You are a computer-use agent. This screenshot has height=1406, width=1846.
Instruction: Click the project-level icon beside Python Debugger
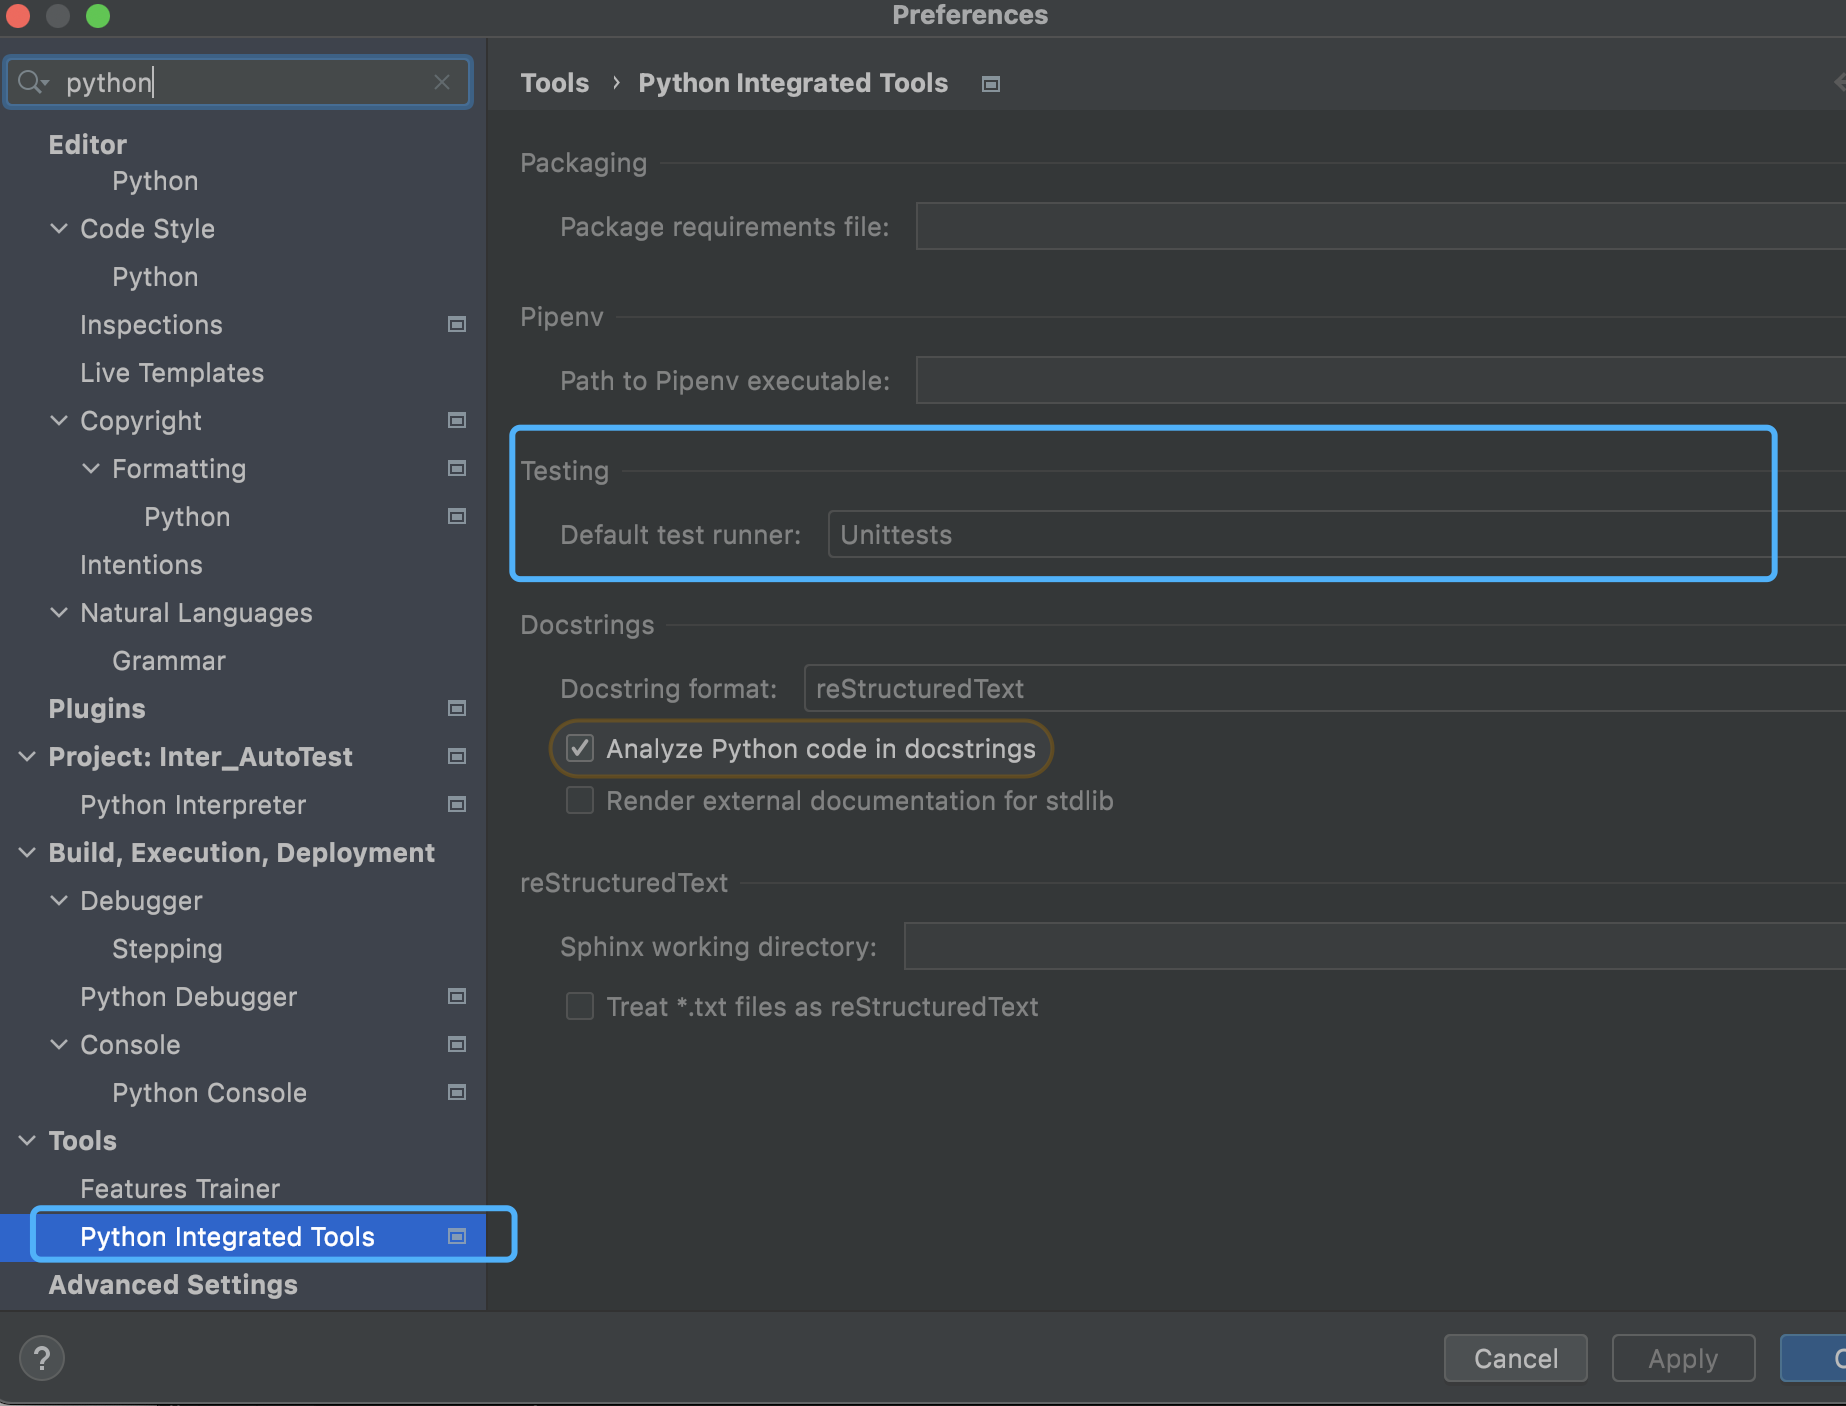tap(457, 996)
